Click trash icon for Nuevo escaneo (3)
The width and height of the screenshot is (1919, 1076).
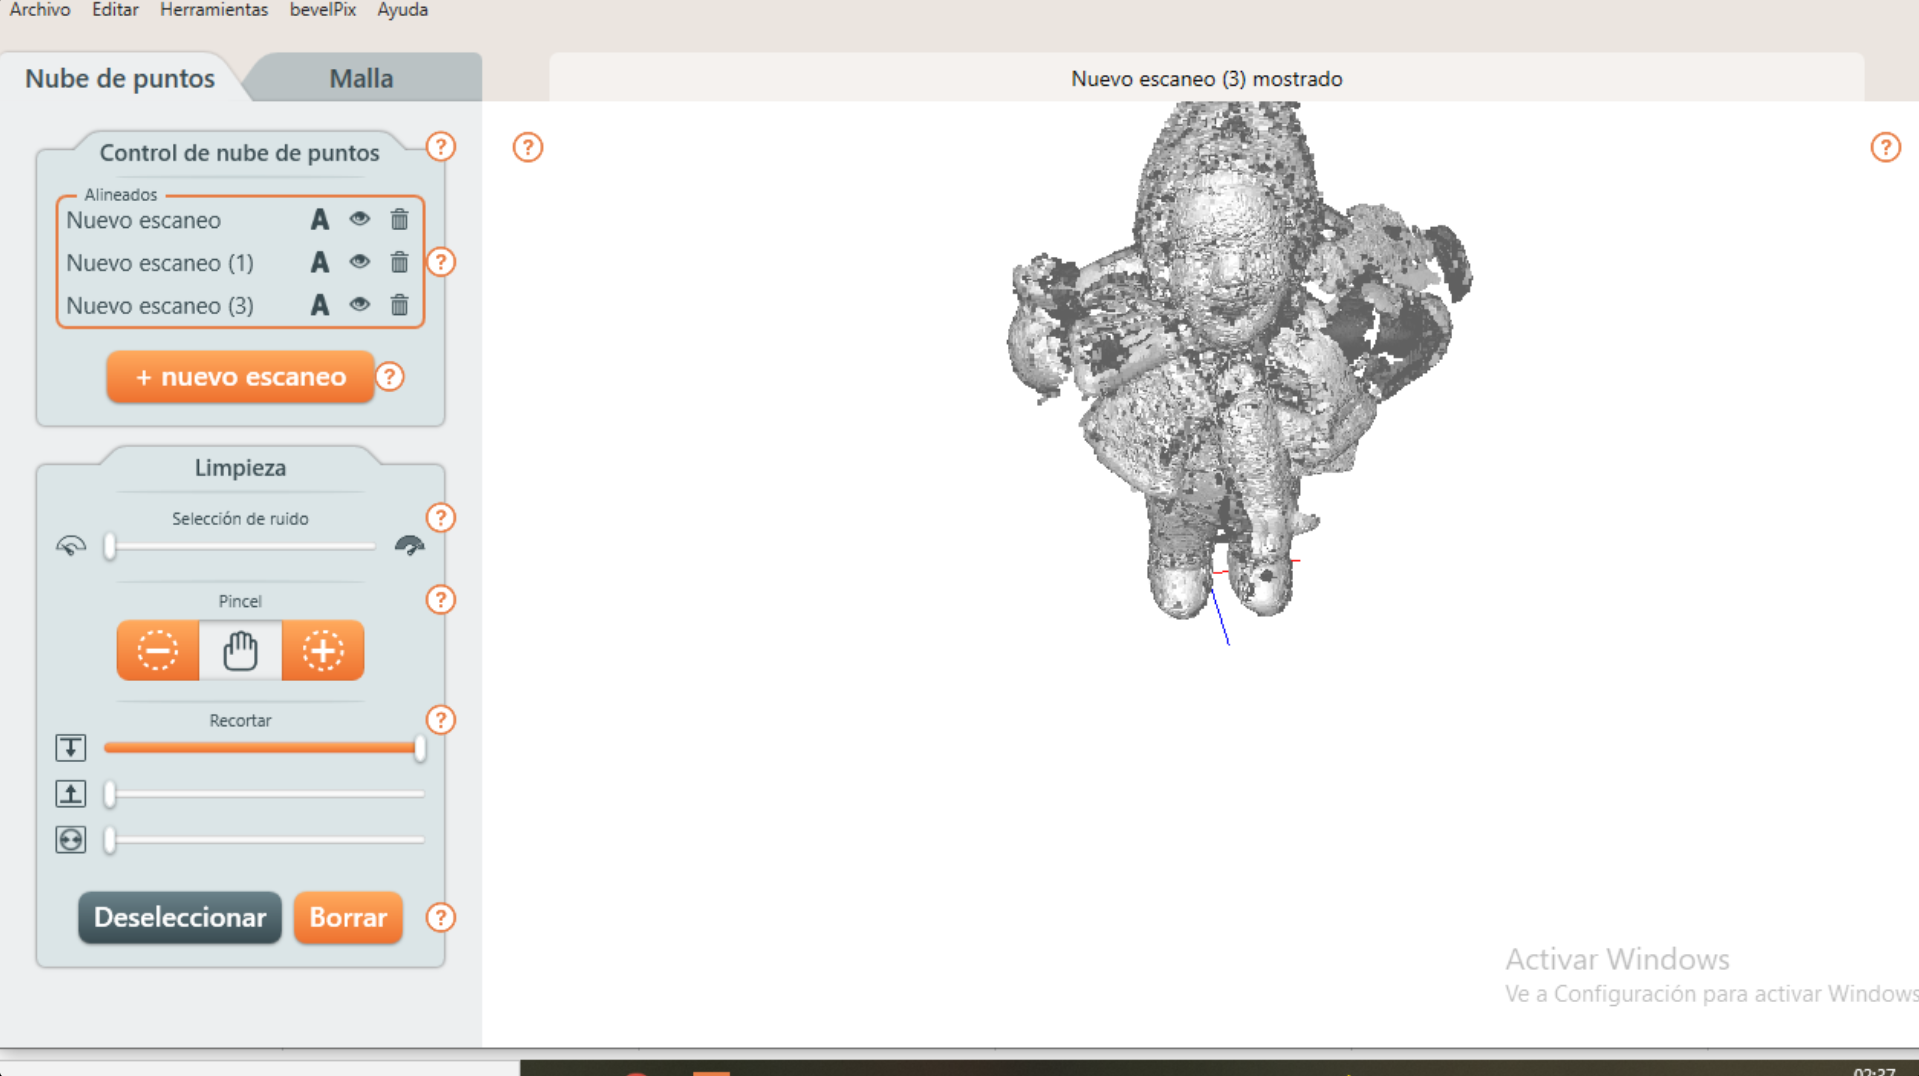tap(399, 305)
